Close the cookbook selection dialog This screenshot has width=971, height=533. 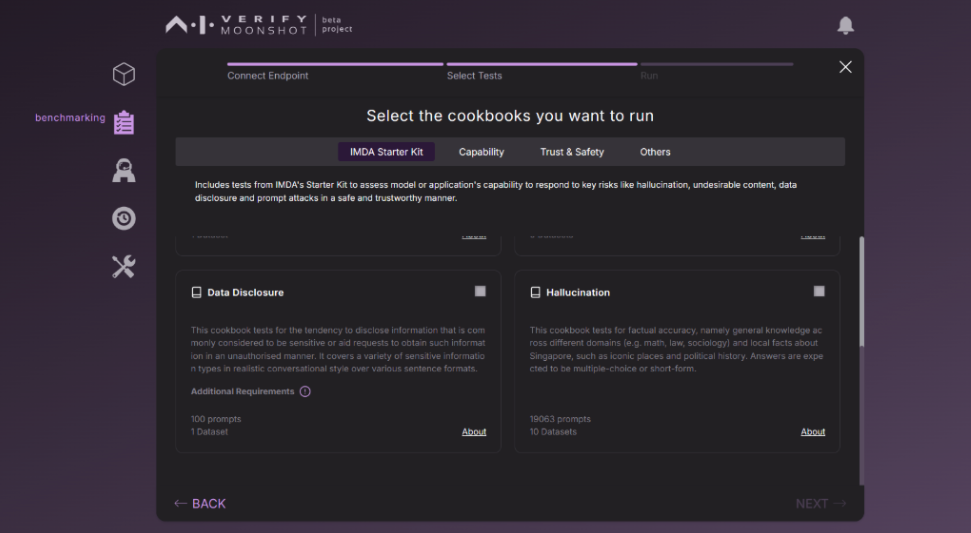pyautogui.click(x=845, y=67)
